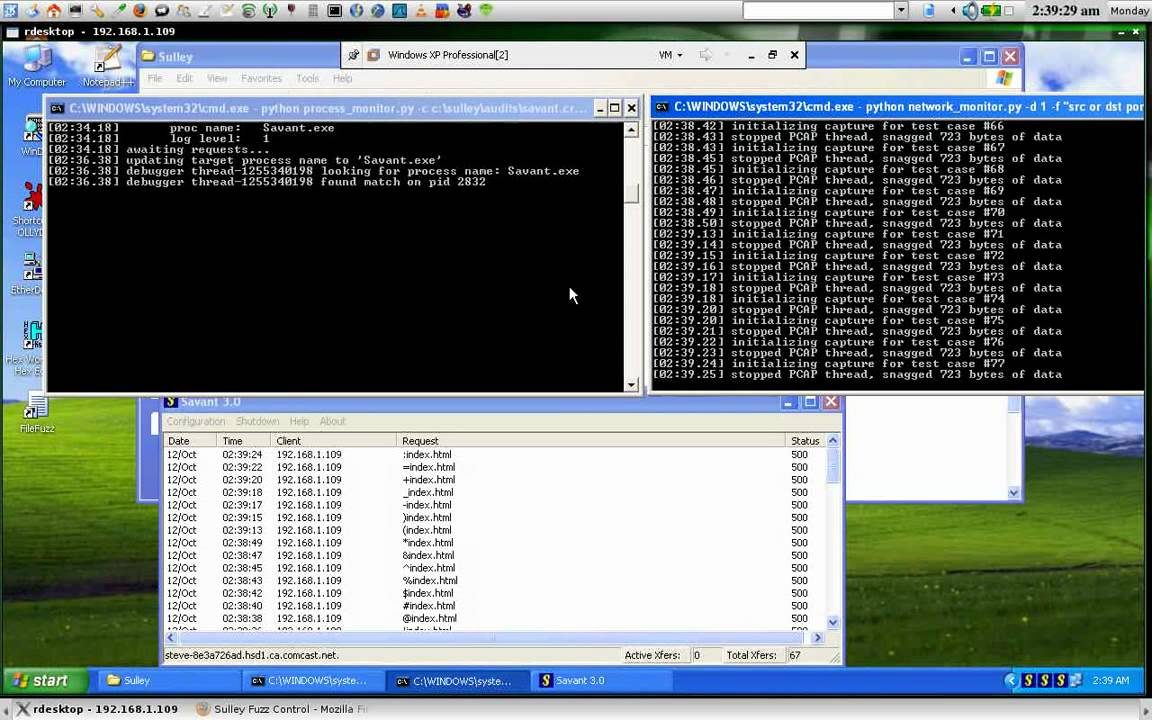Launch Firefox from the top panel

pos(140,10)
